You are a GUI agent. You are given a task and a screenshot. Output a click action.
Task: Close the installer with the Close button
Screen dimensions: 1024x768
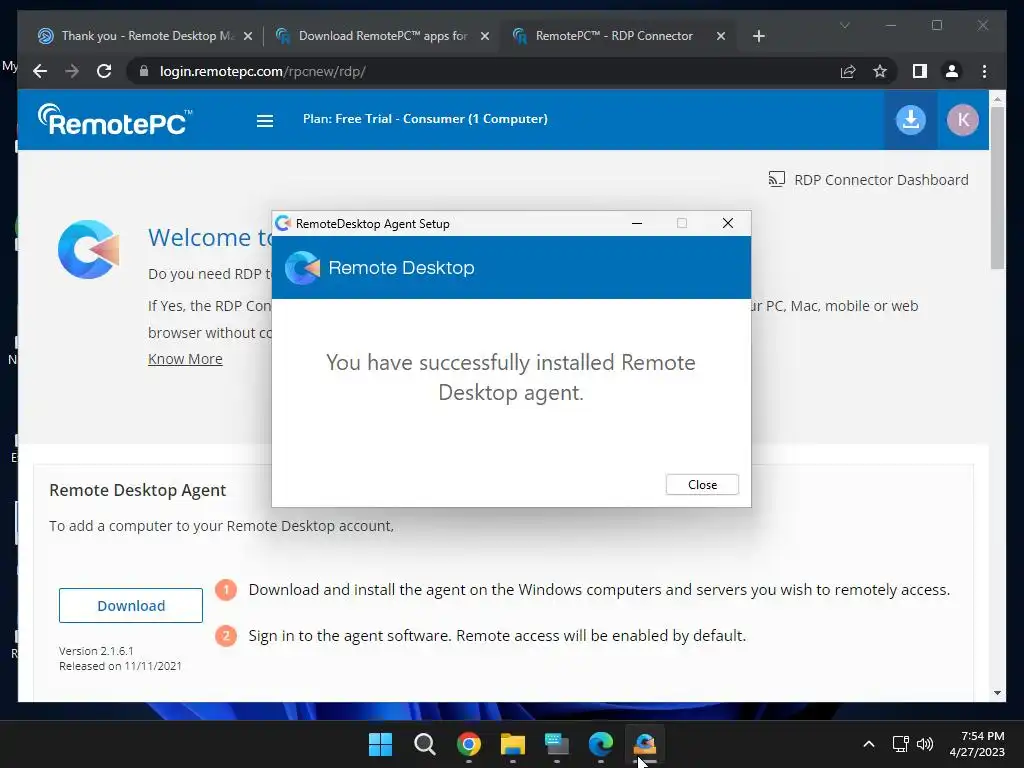pos(702,485)
